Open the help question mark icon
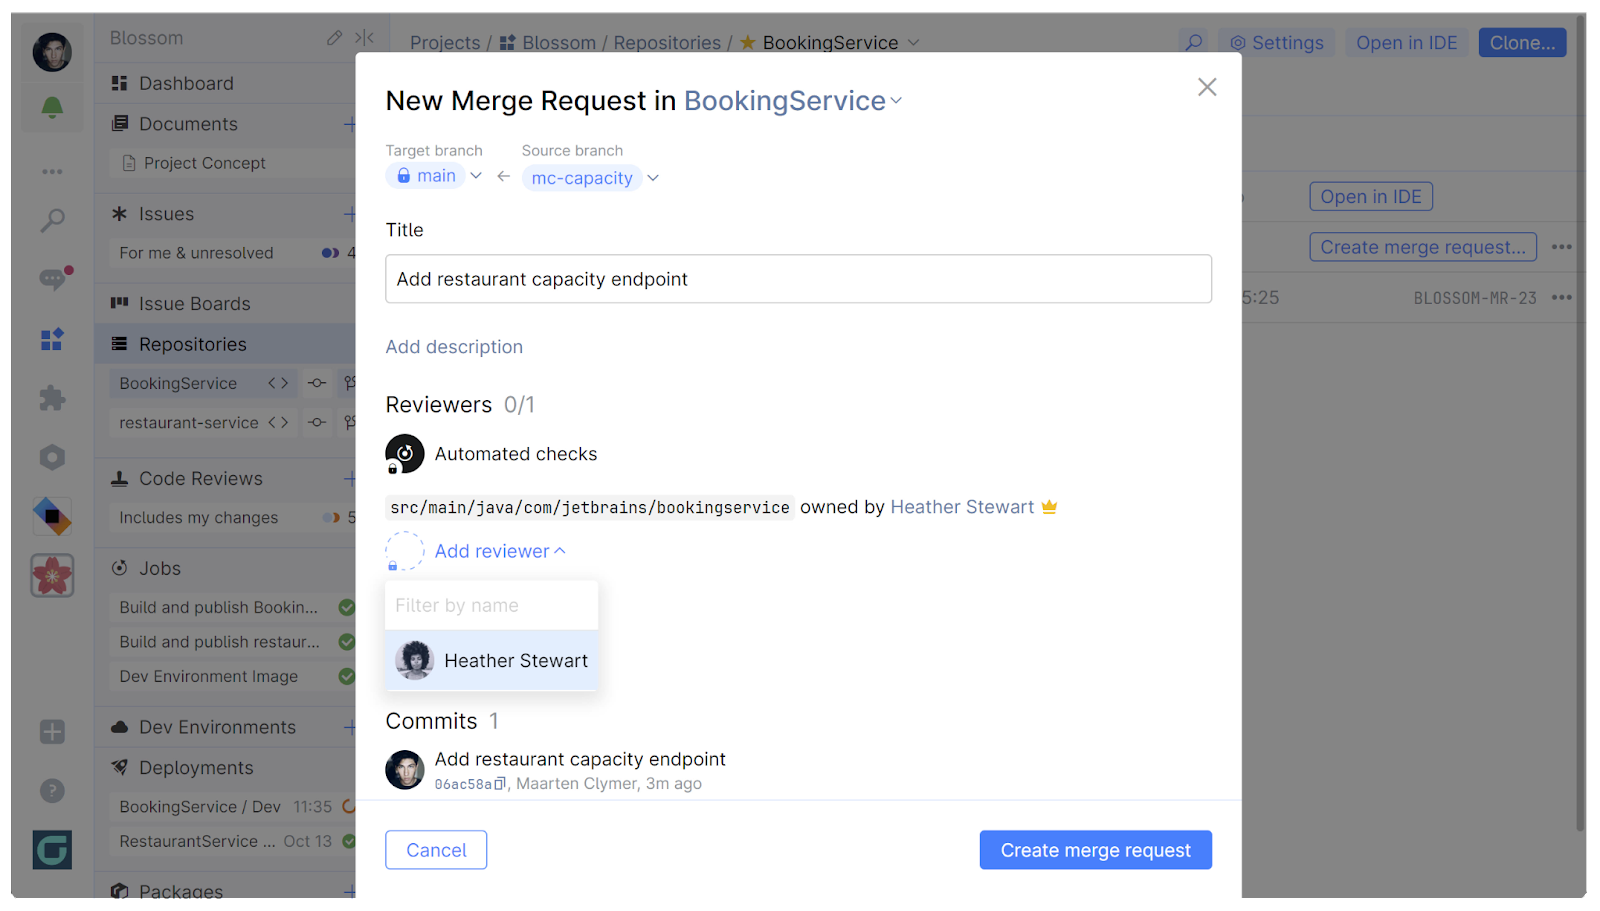Screen dimensions: 1600x911 pos(52,791)
